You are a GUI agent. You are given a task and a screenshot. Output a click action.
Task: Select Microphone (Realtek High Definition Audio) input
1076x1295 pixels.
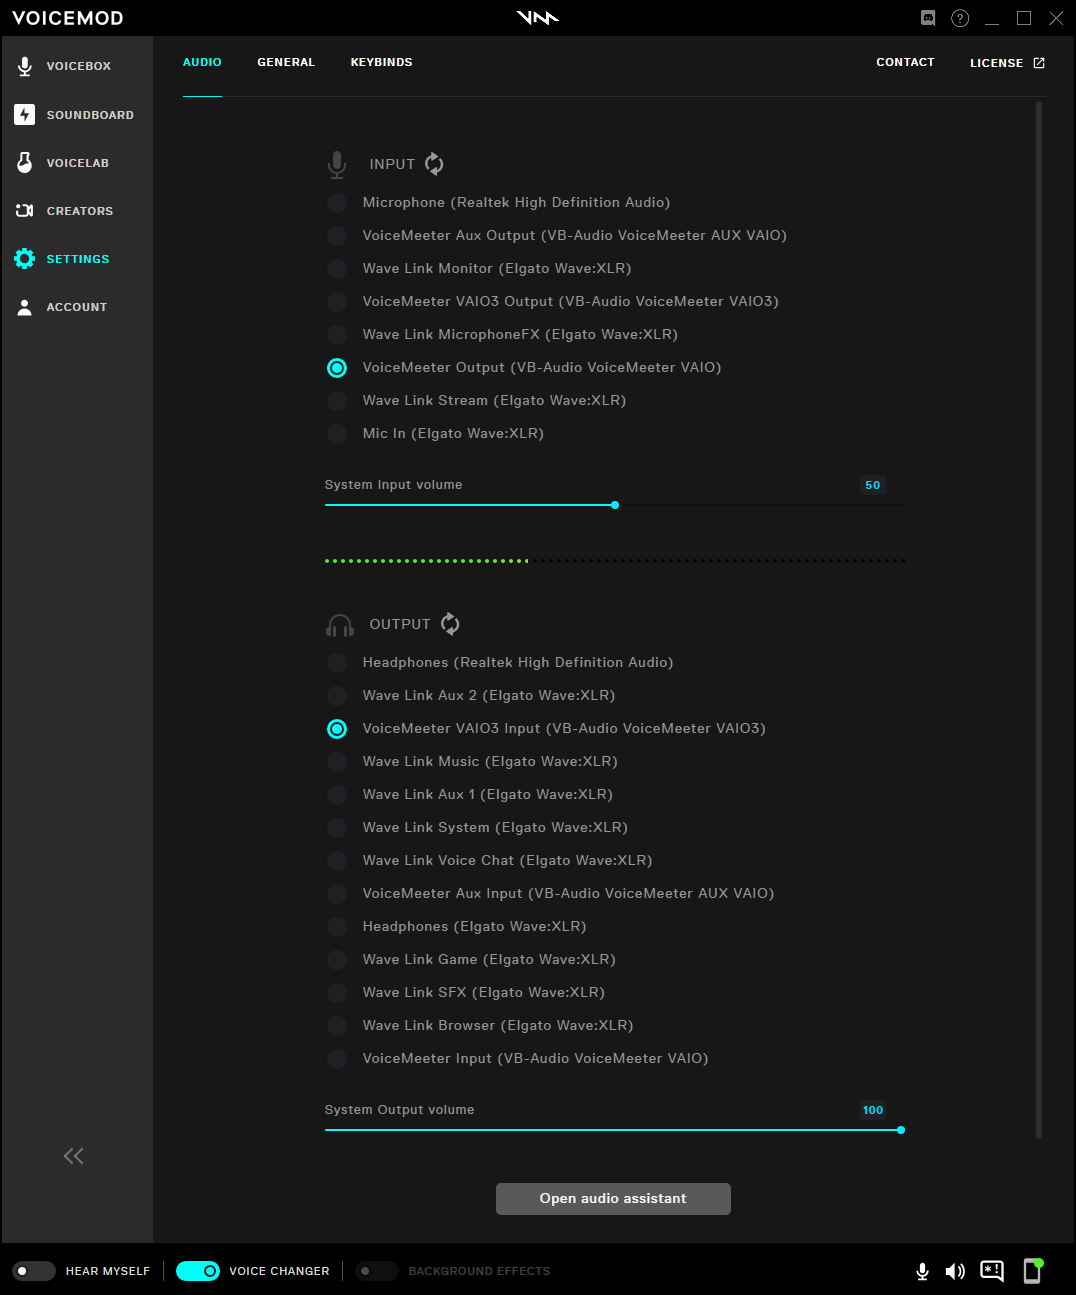click(498, 203)
